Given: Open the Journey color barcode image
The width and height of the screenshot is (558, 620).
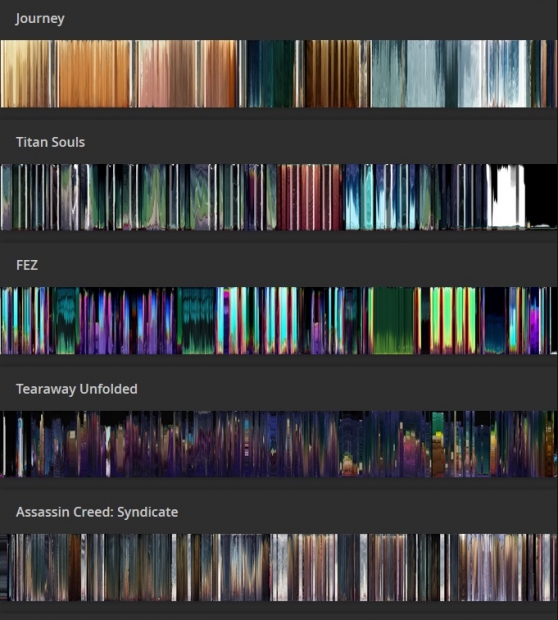Looking at the screenshot, I should (x=279, y=74).
